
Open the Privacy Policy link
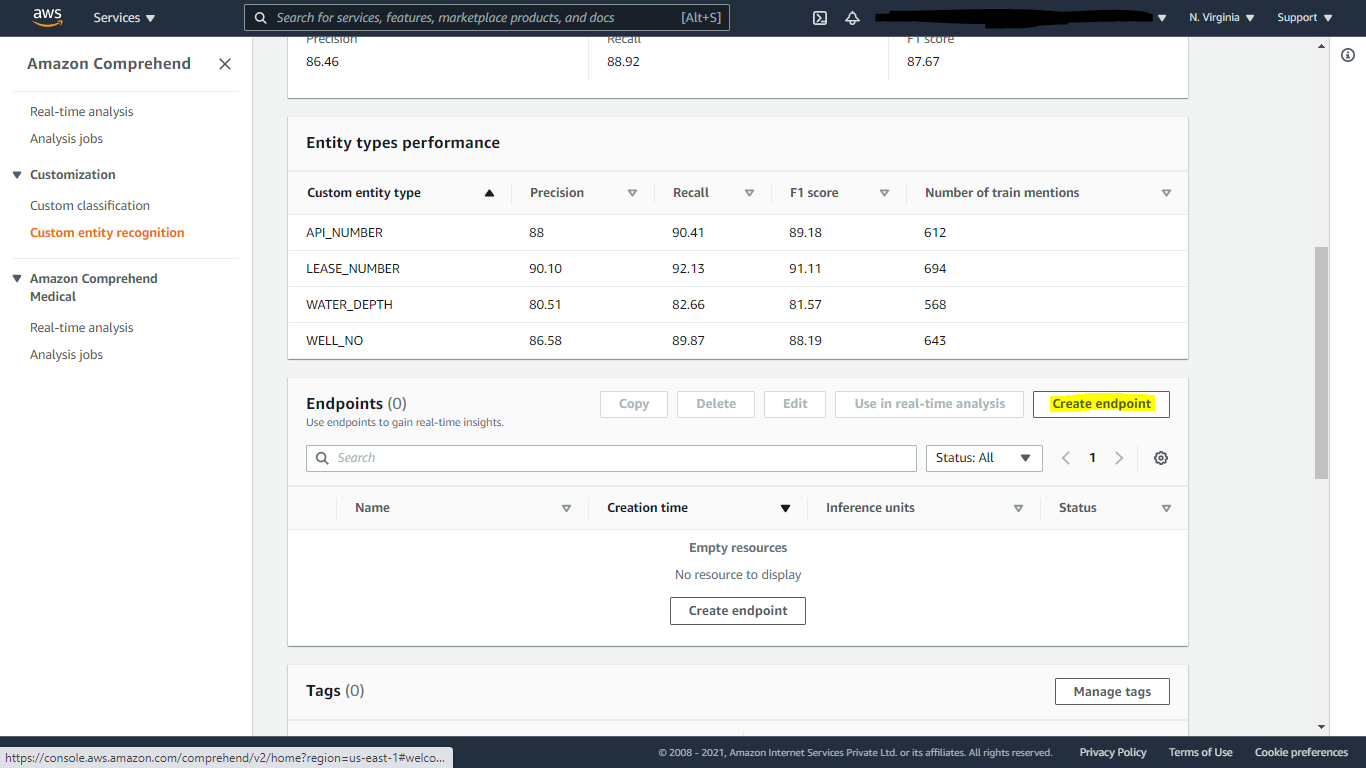pos(1113,752)
